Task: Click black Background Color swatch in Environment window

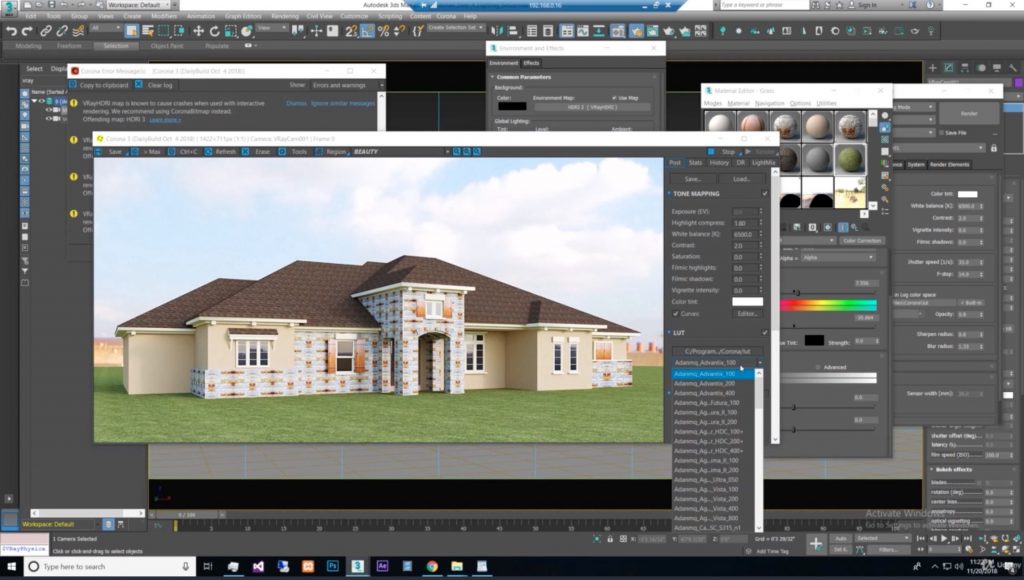Action: pyautogui.click(x=512, y=106)
